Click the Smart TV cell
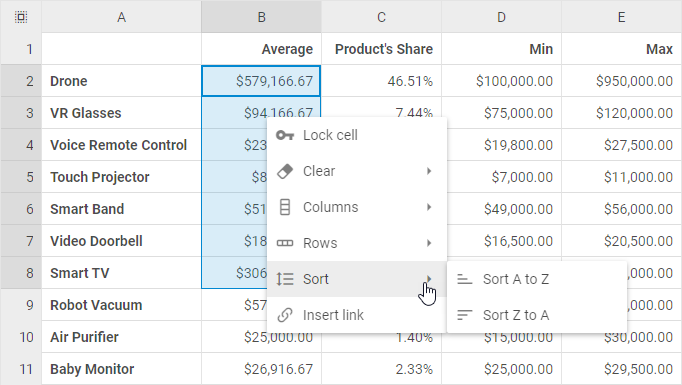 click(x=121, y=273)
